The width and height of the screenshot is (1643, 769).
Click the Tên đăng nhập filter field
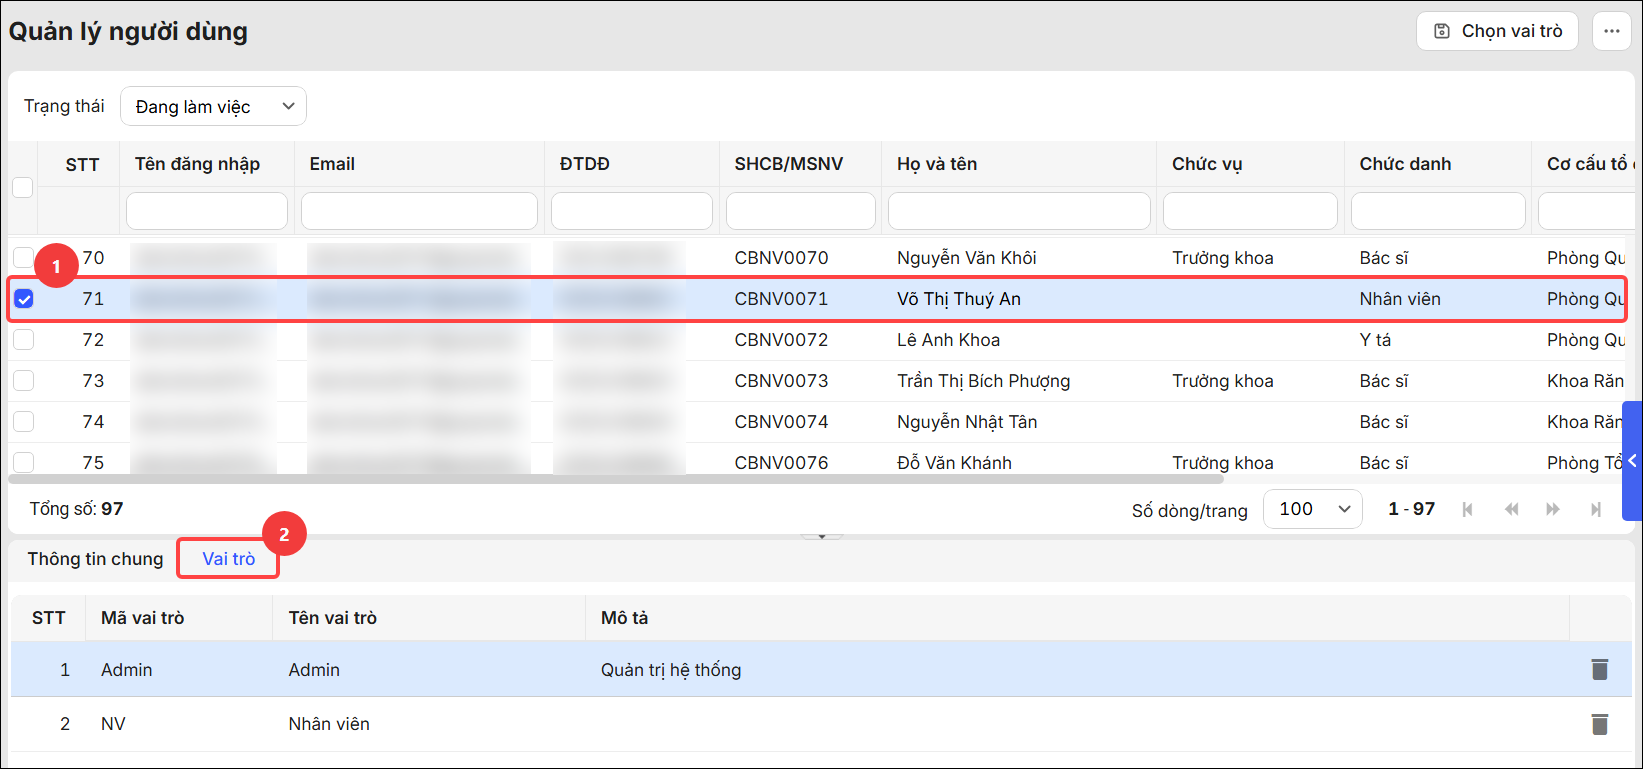click(207, 211)
